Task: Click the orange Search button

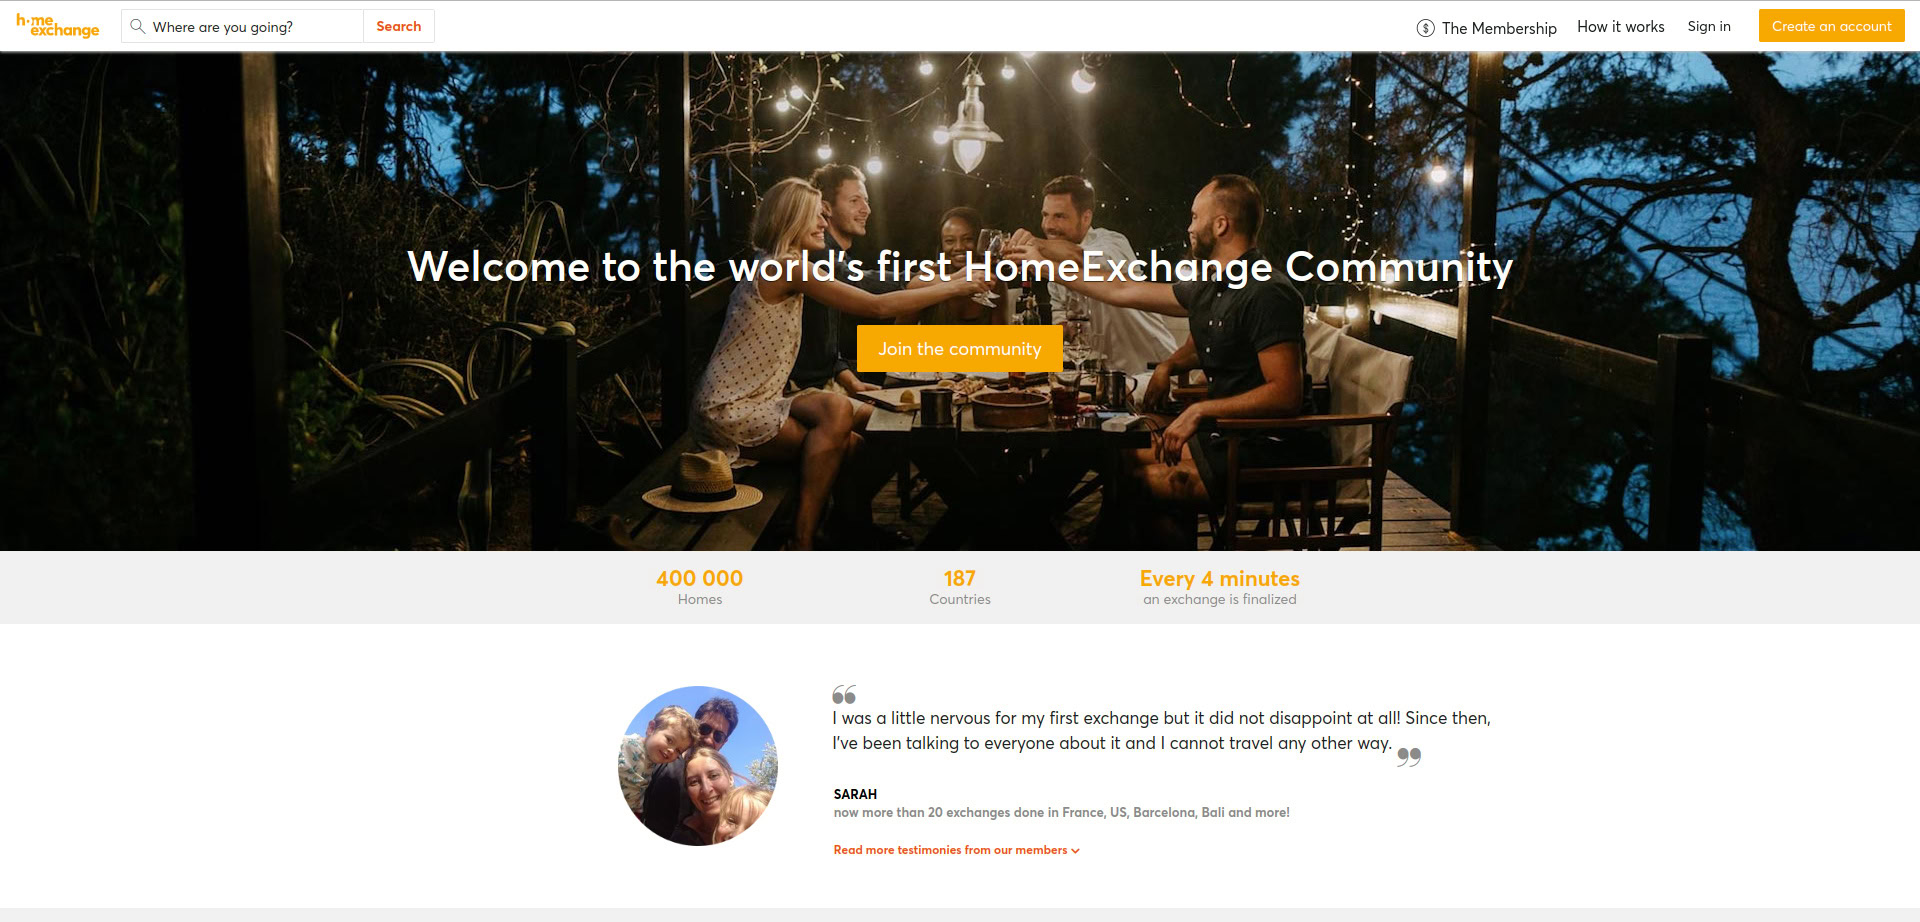Action: (x=398, y=26)
